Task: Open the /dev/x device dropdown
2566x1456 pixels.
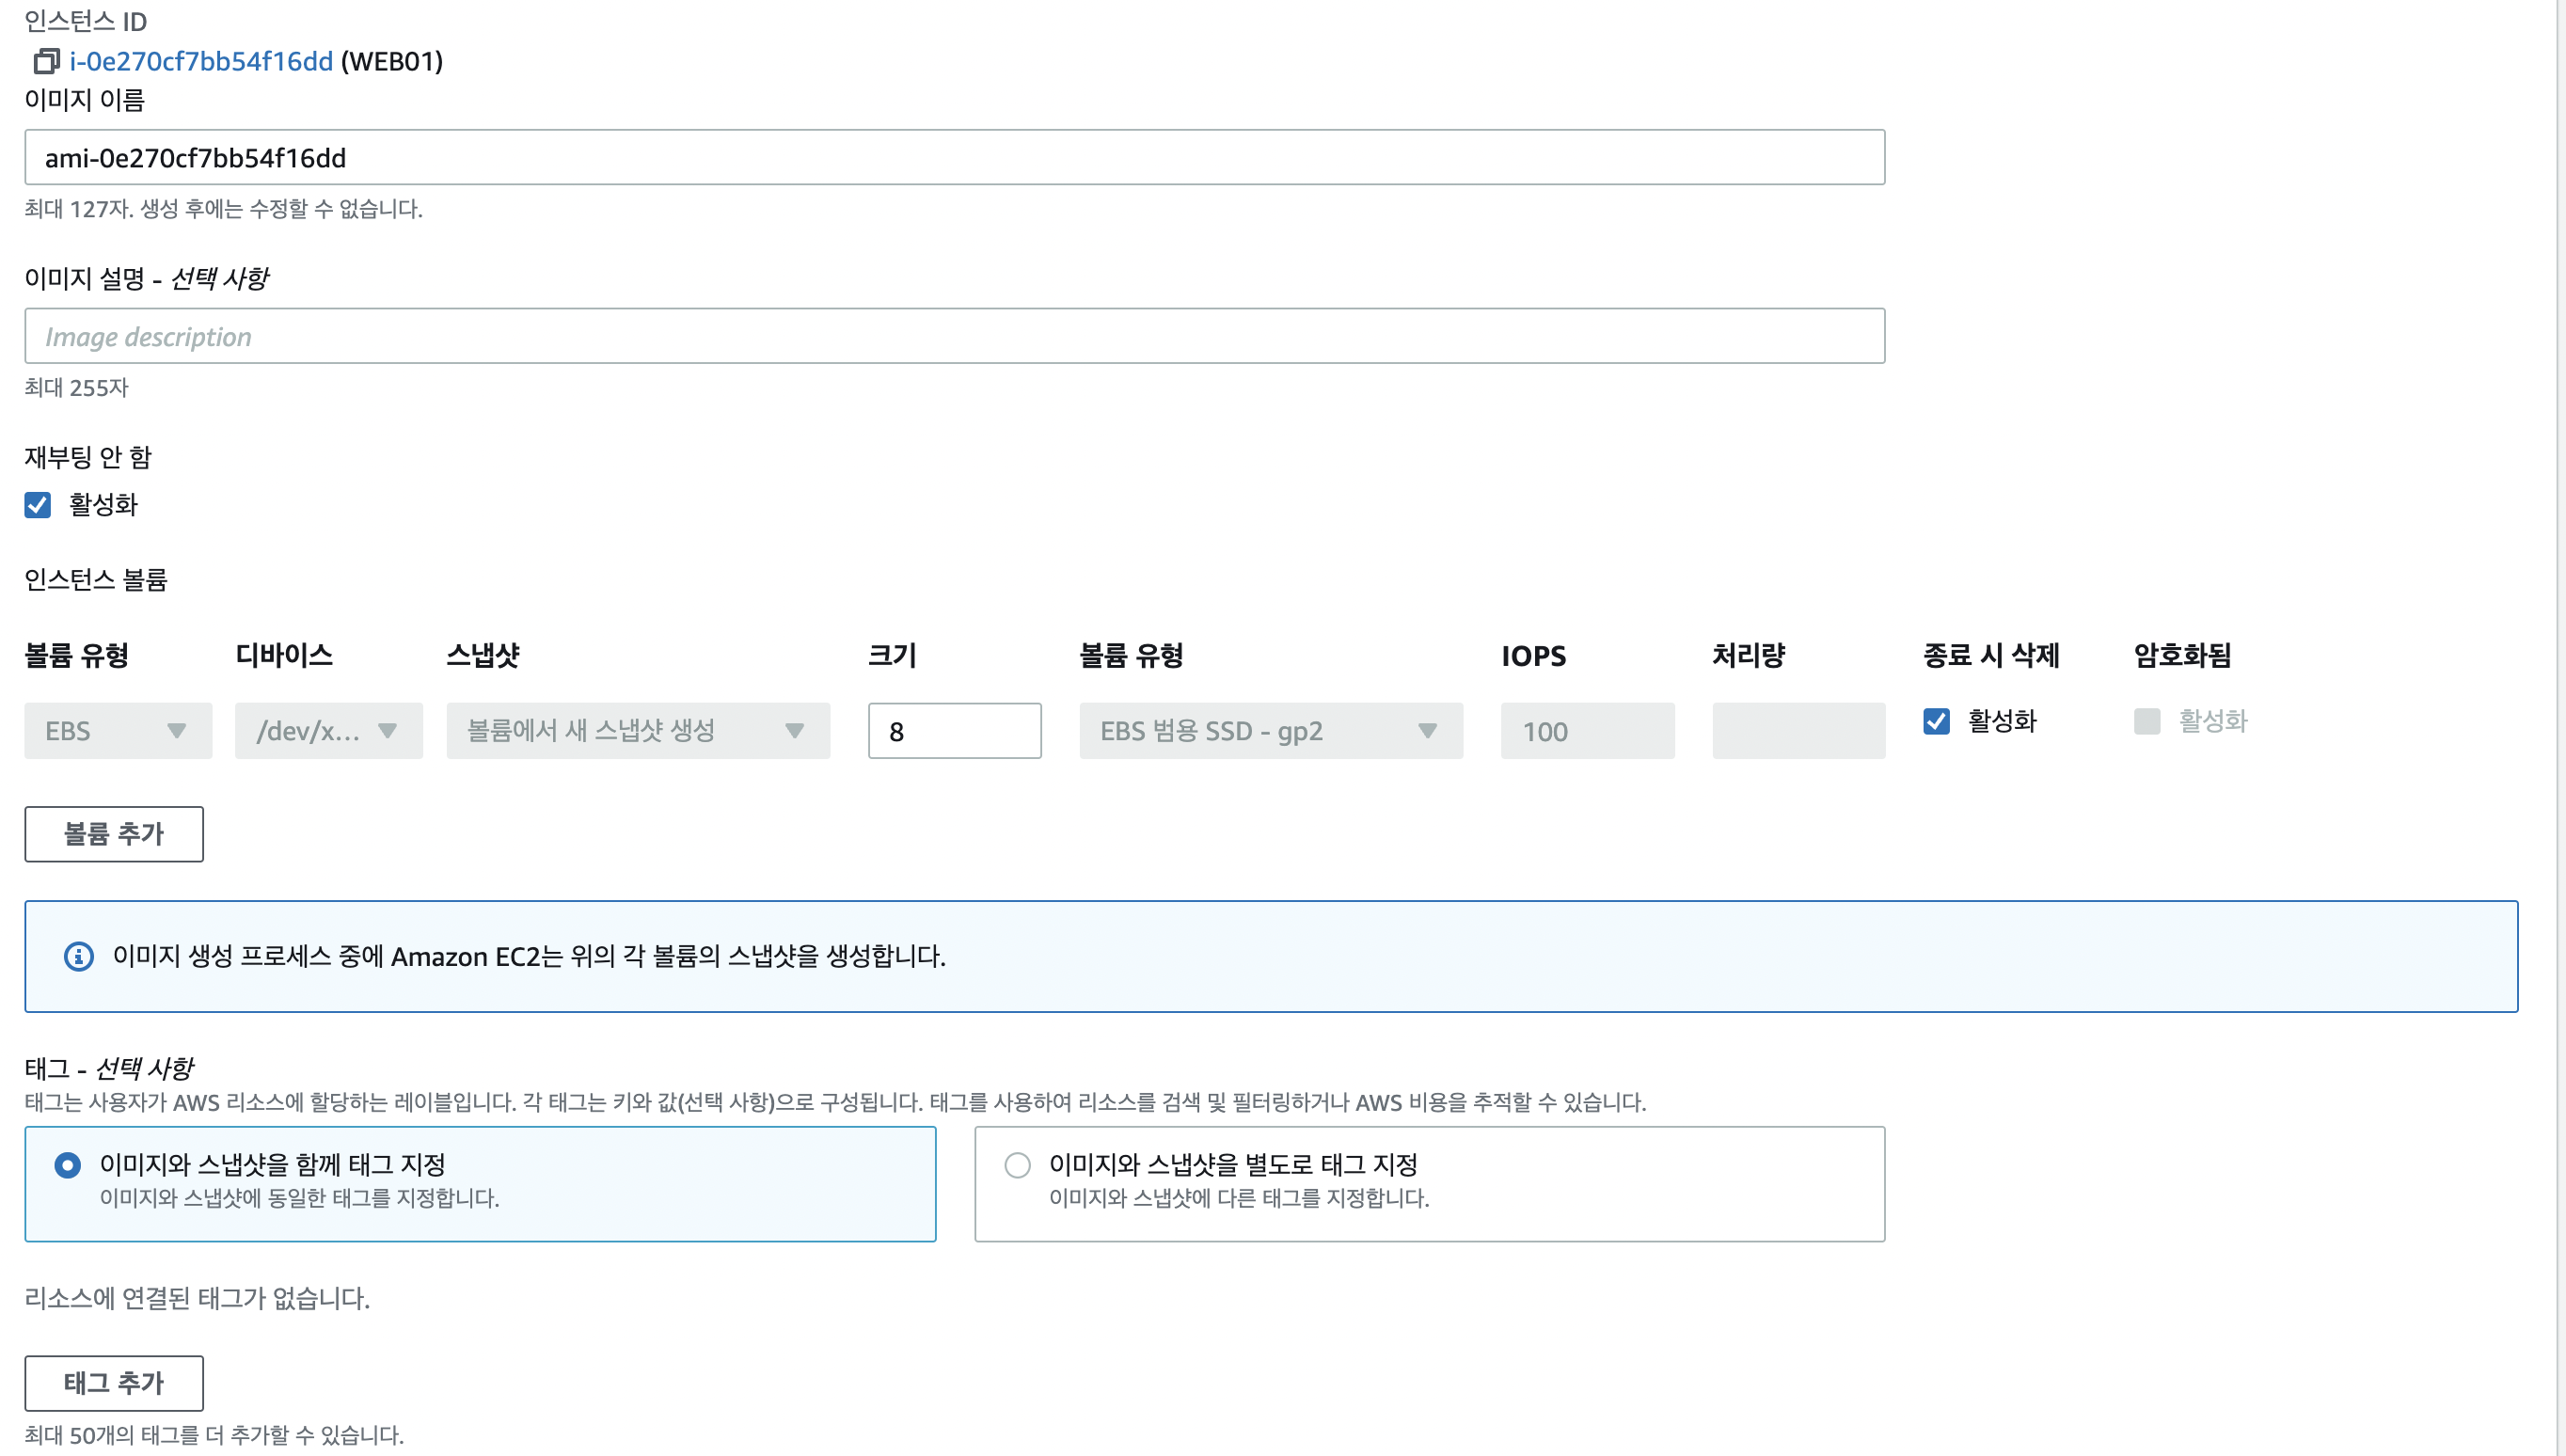Action: point(328,731)
